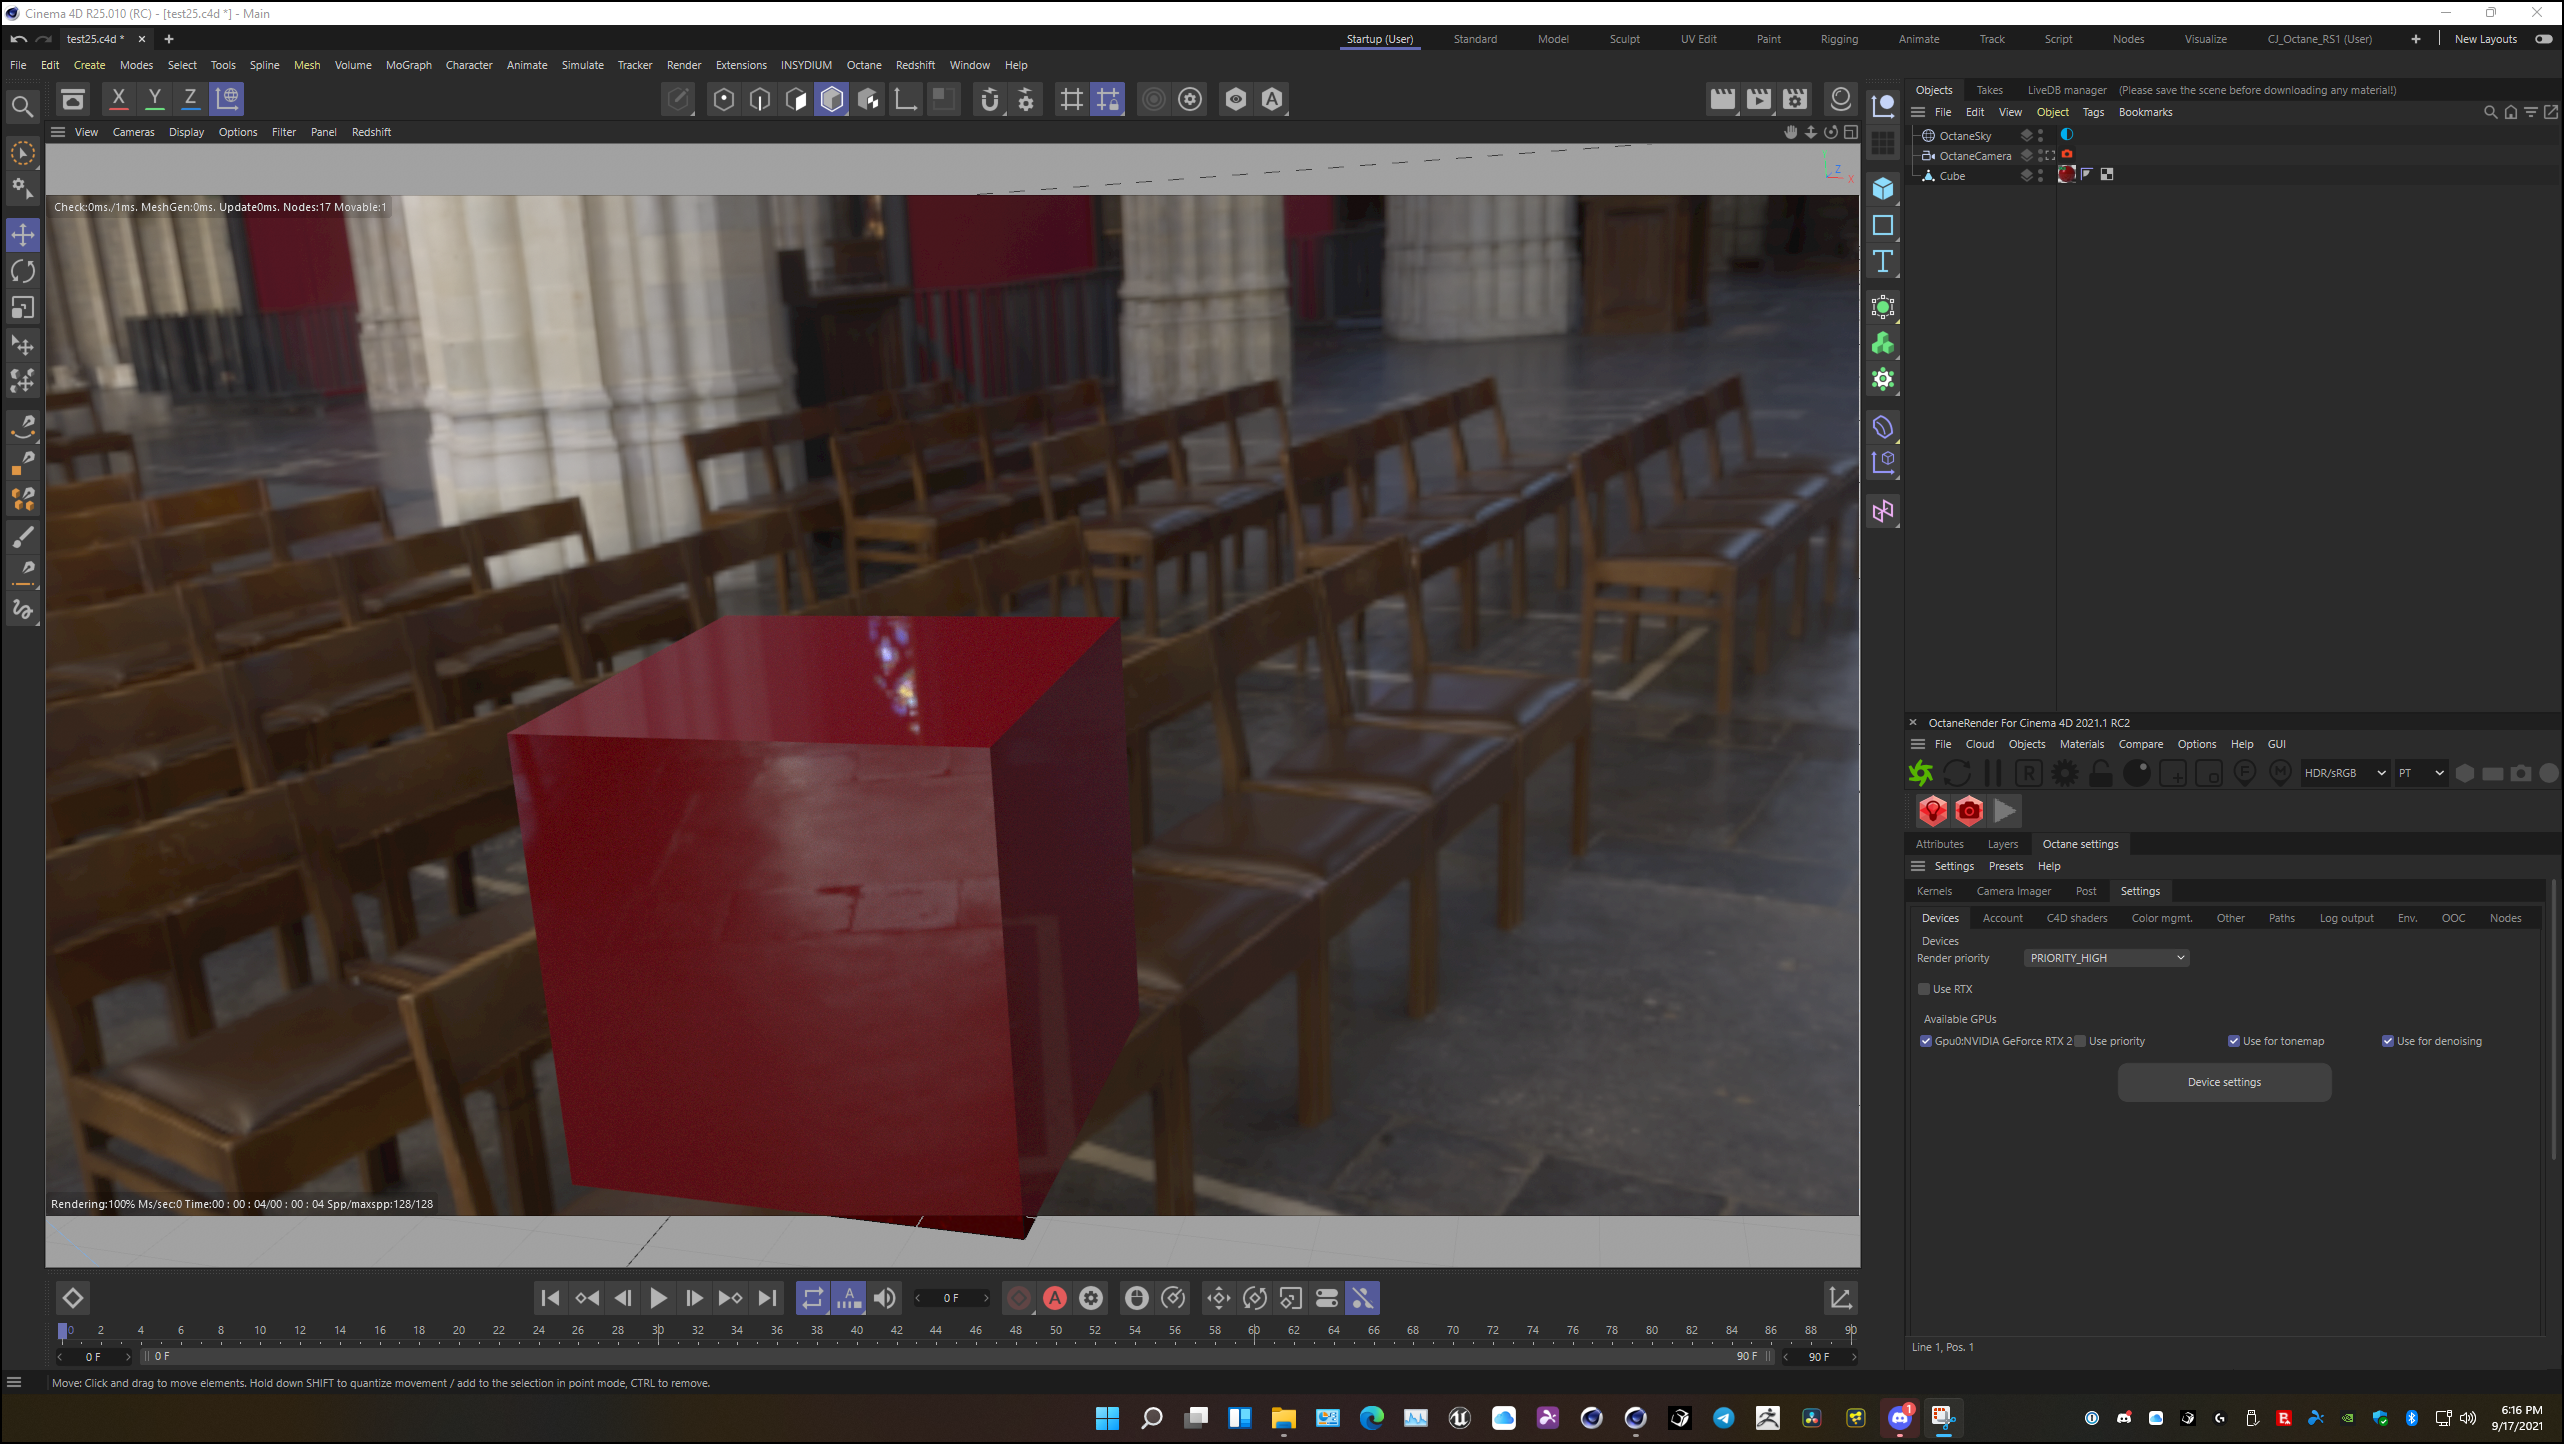Click Device settings button
The image size is (2564, 1444).
coord(2223,1082)
